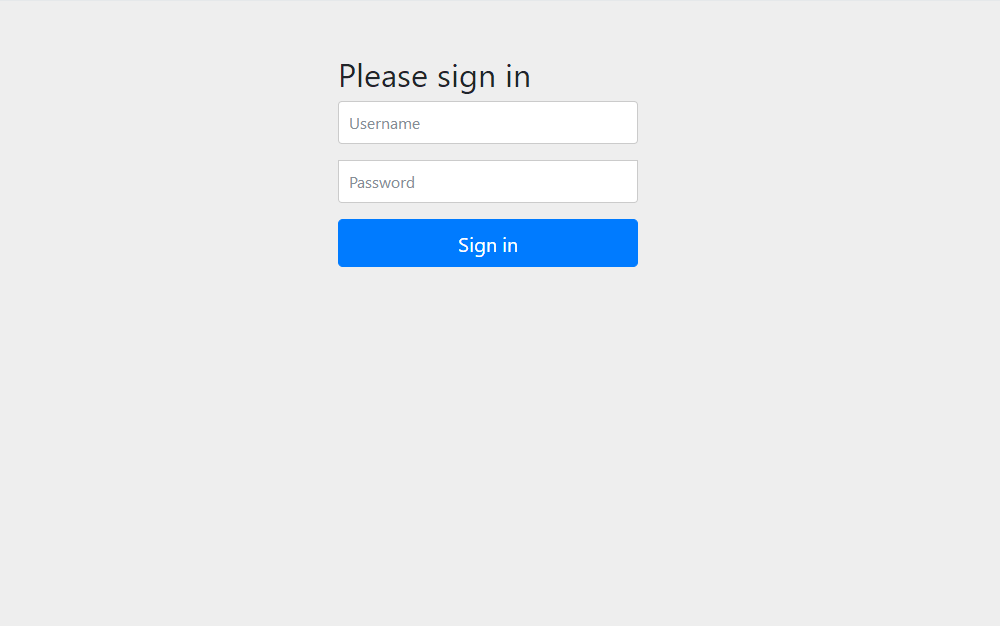Click the 'Sign in' label on the blue button

[x=488, y=245]
